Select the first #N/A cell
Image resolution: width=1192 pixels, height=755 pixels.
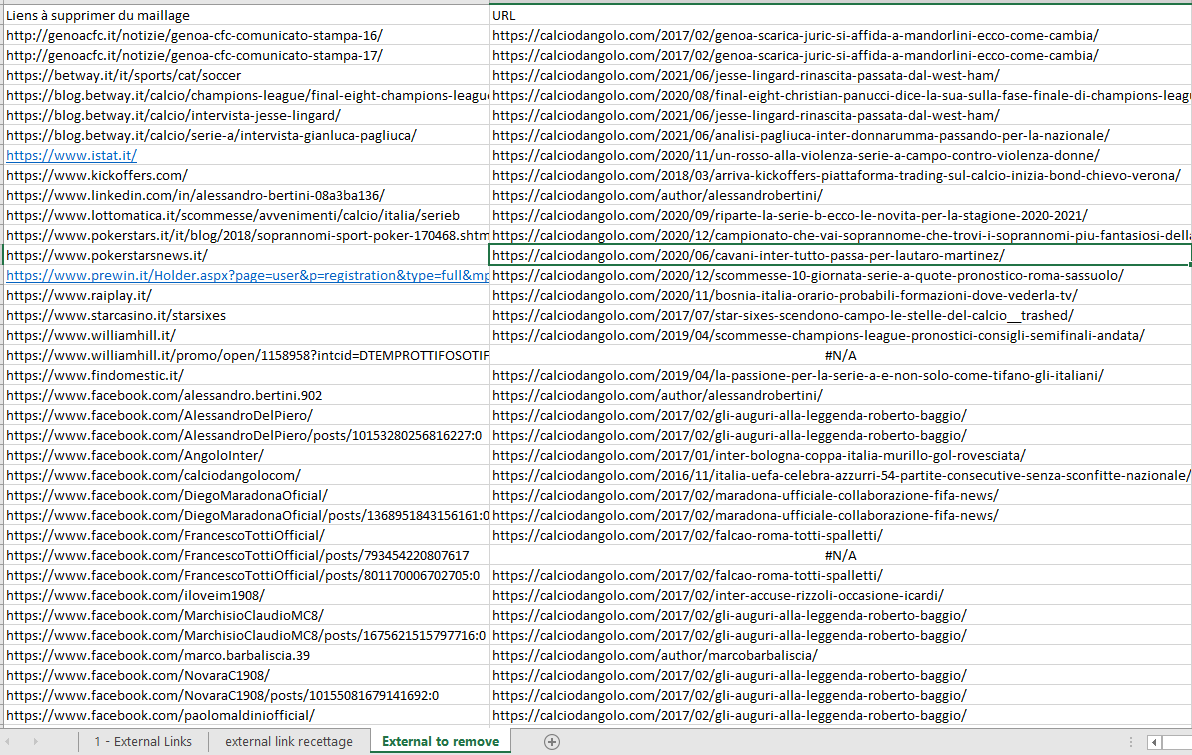point(840,355)
